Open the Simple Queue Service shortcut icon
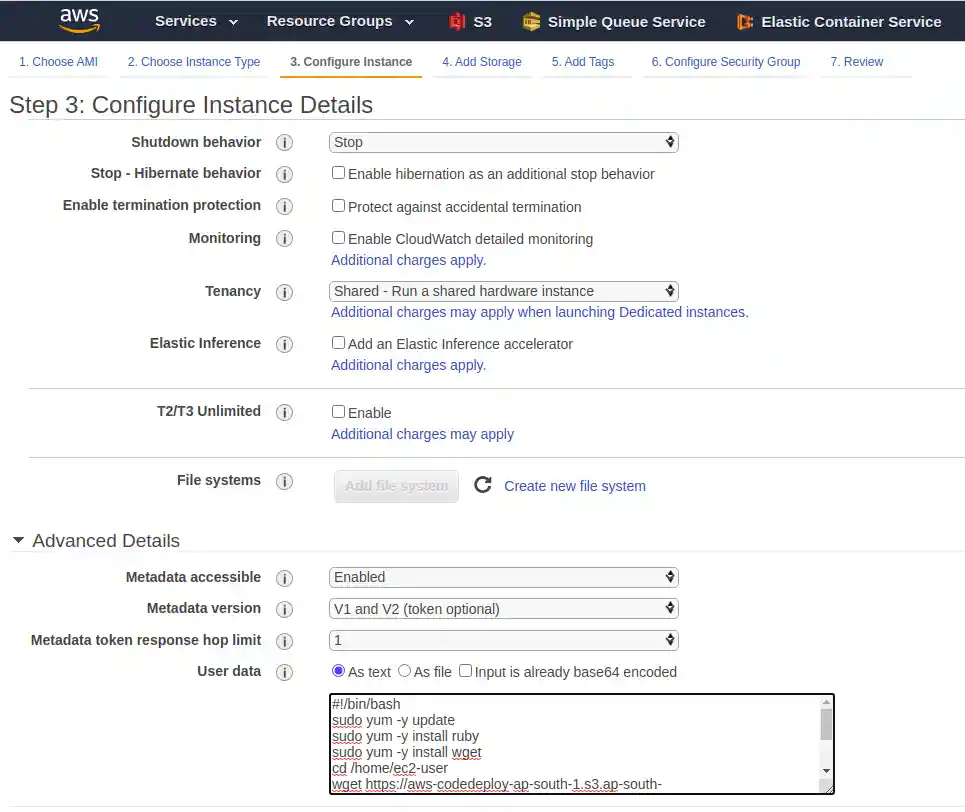965x812 pixels. 531,22
